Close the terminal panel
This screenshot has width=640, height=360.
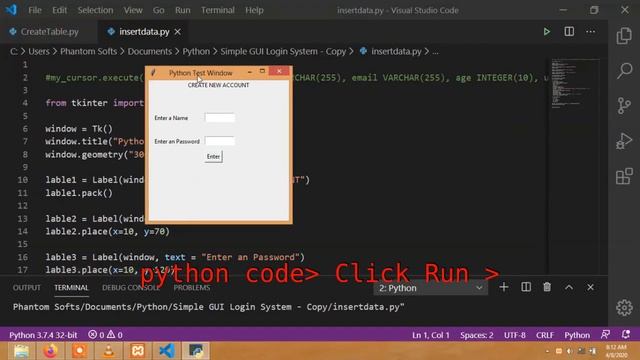coord(590,287)
